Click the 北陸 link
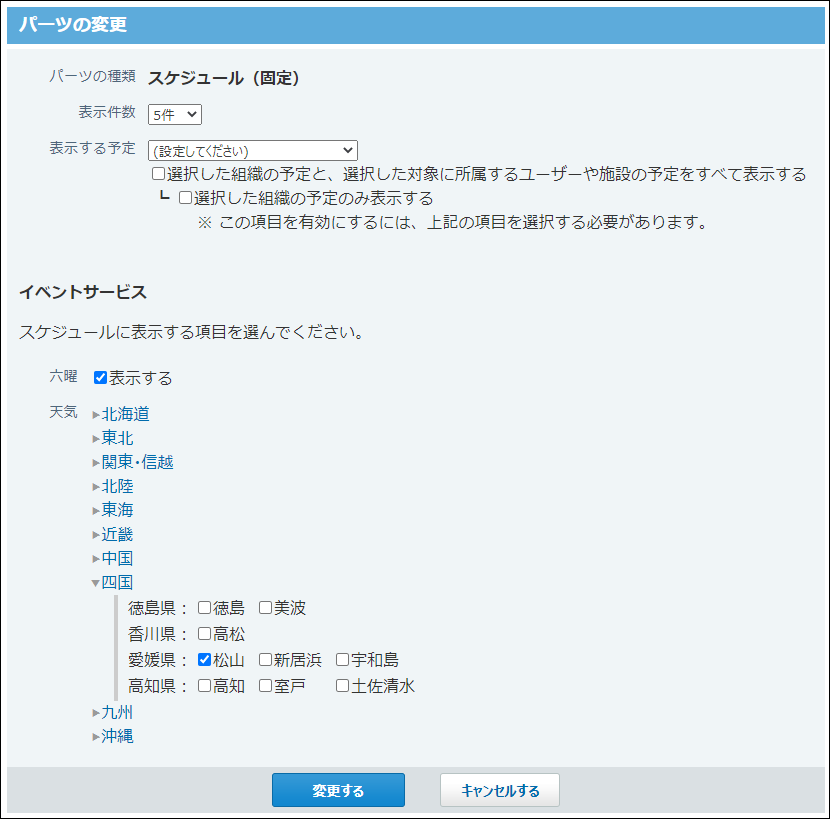The image size is (830, 819). point(118,486)
